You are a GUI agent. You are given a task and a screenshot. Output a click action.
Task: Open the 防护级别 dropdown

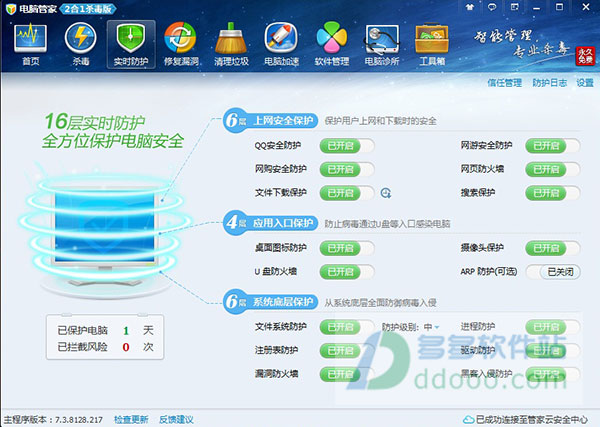pos(432,327)
